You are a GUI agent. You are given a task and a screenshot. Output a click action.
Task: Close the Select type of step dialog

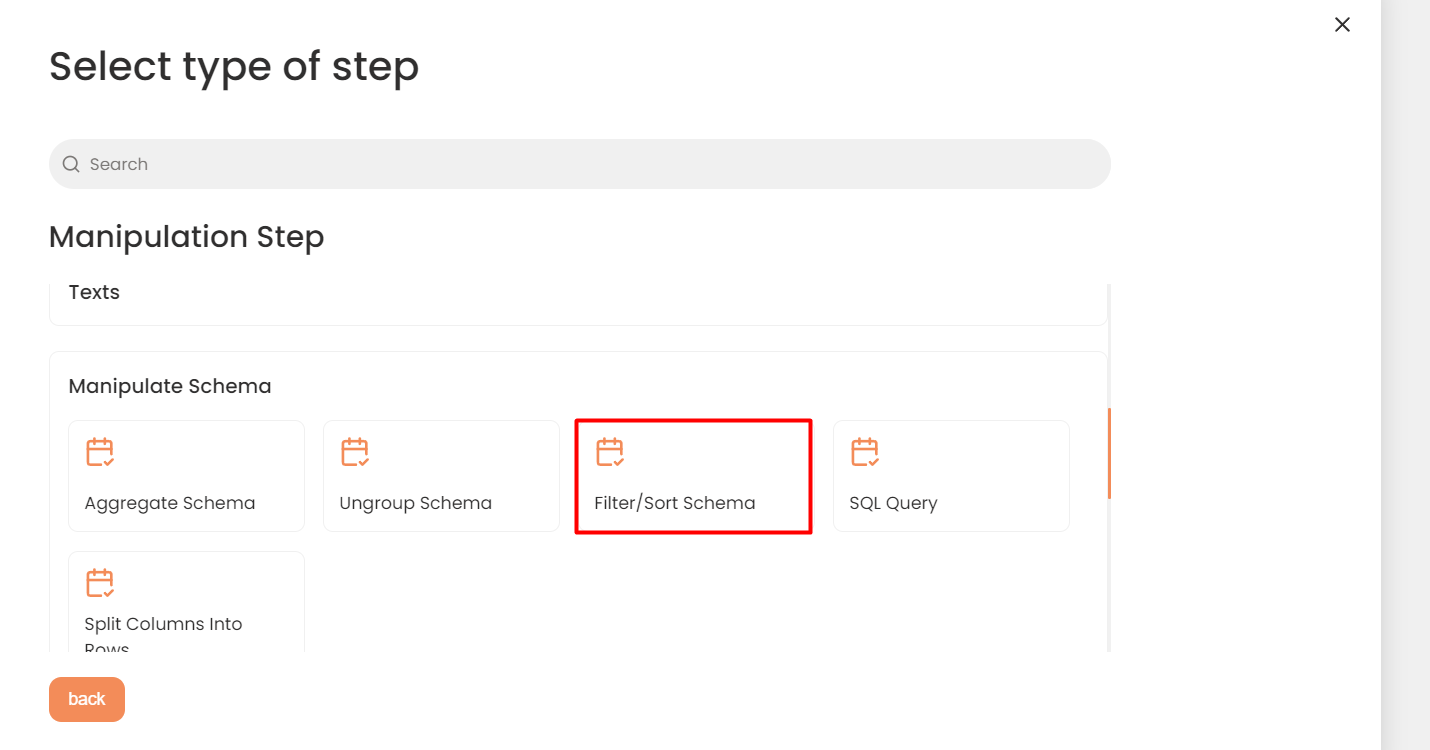1342,25
